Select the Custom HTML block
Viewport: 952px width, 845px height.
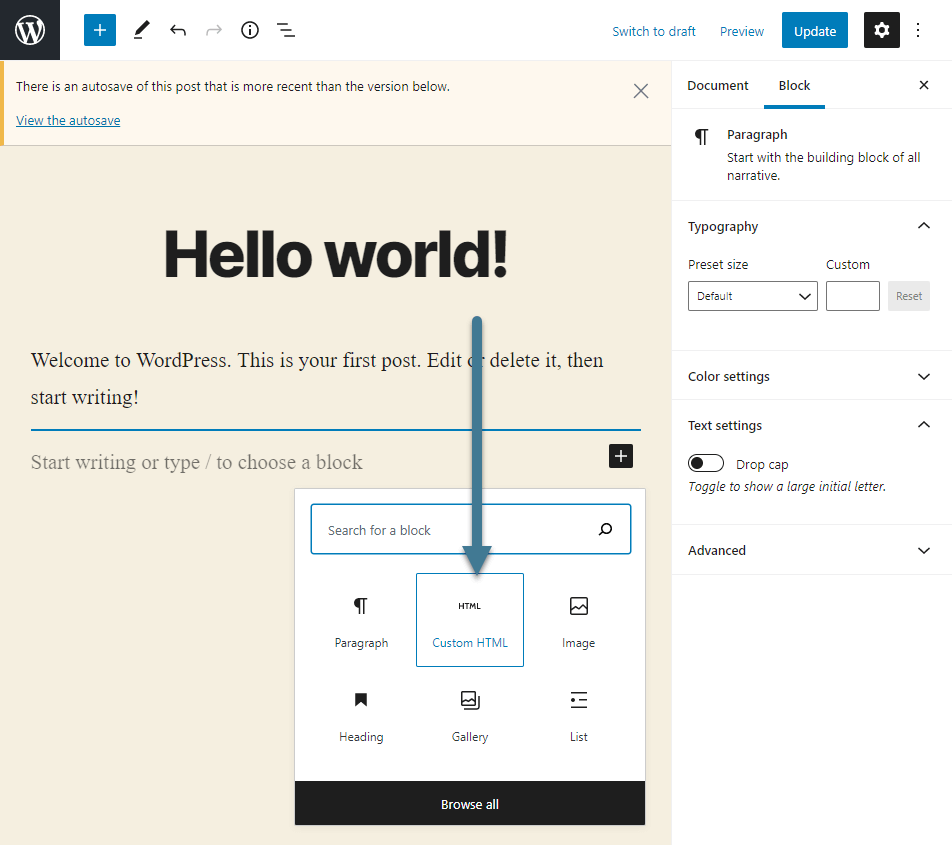pos(469,620)
